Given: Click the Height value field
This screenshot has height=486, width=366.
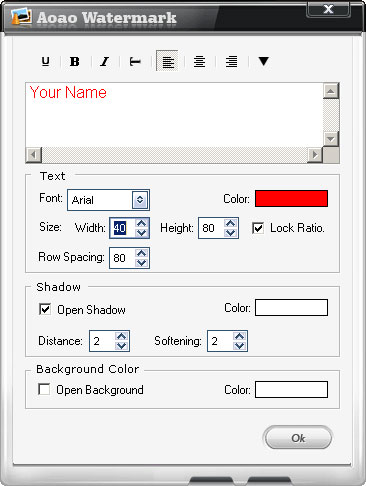Looking at the screenshot, I should click(x=211, y=228).
